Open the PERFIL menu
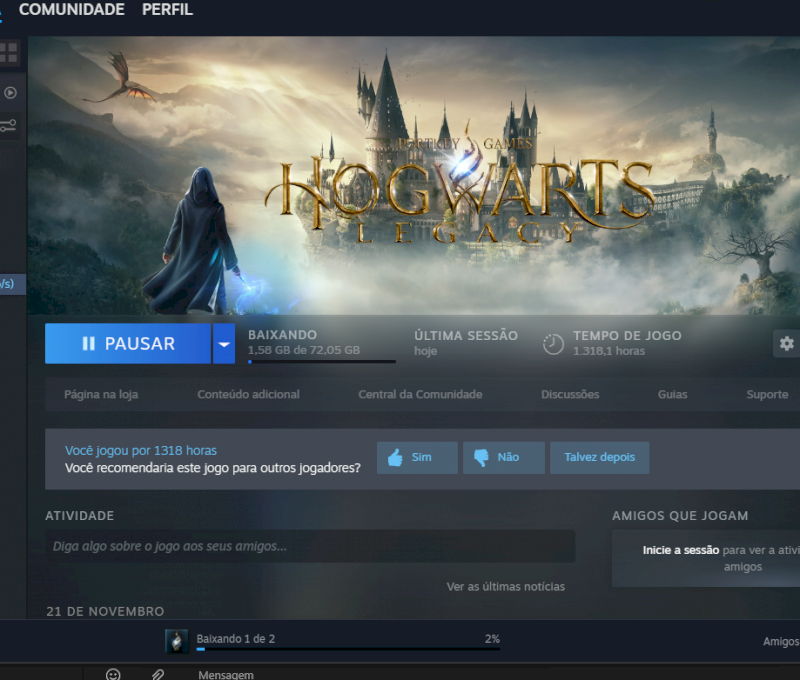 point(167,10)
